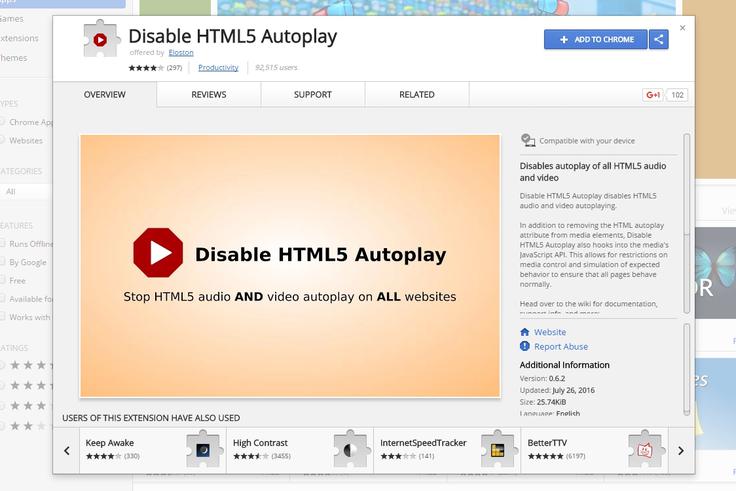
Task: Click Add to Chrome button
Action: coord(596,39)
